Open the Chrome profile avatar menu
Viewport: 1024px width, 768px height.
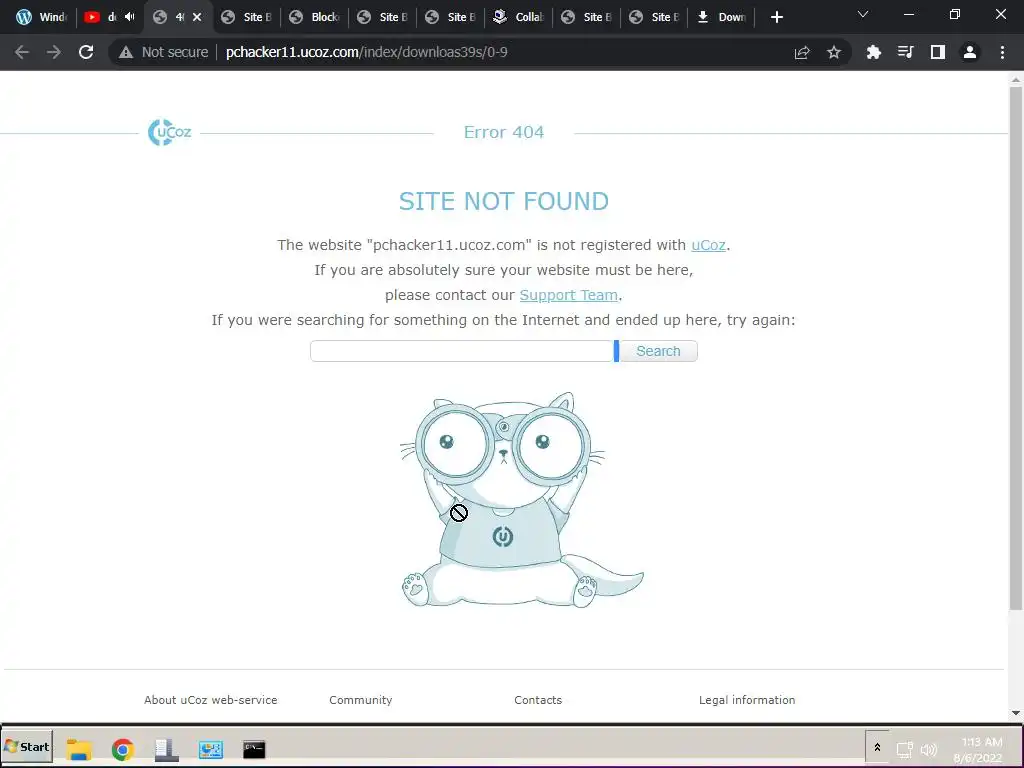click(970, 52)
